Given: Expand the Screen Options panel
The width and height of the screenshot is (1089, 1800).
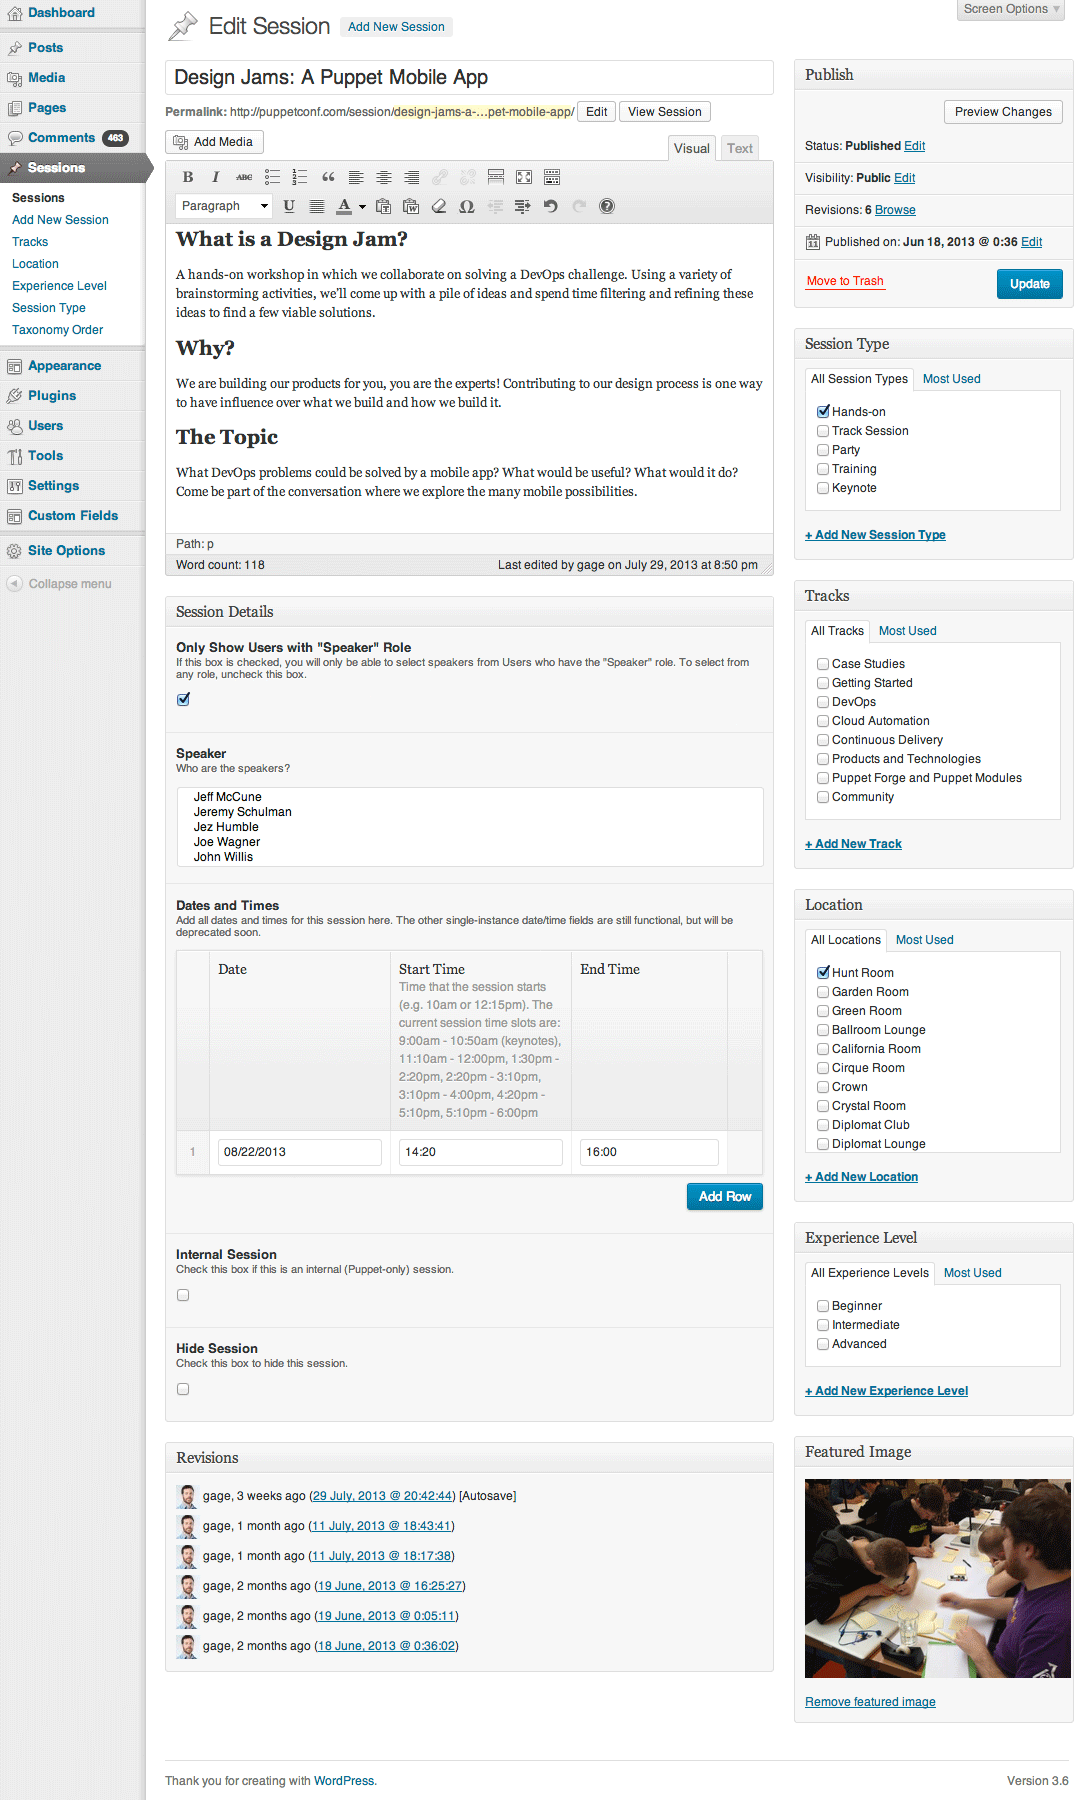Looking at the screenshot, I should pos(1011,9).
